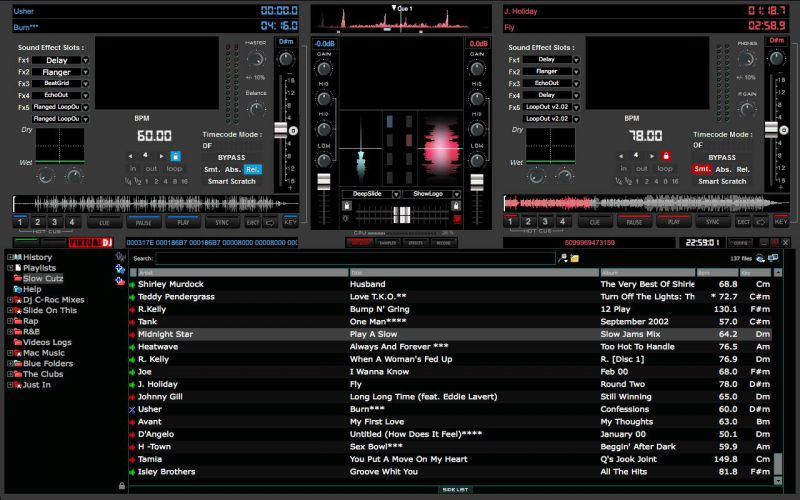The image size is (800, 500).
Task: Click the network monitors icon near file count
Action: tap(773, 258)
